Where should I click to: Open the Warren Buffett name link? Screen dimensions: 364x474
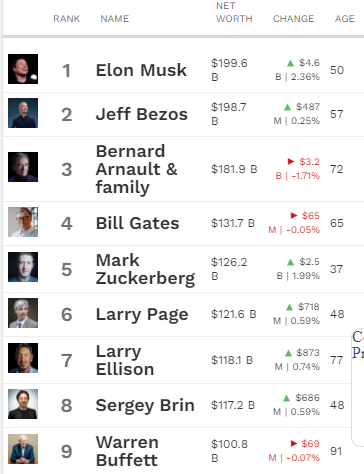pos(127,451)
